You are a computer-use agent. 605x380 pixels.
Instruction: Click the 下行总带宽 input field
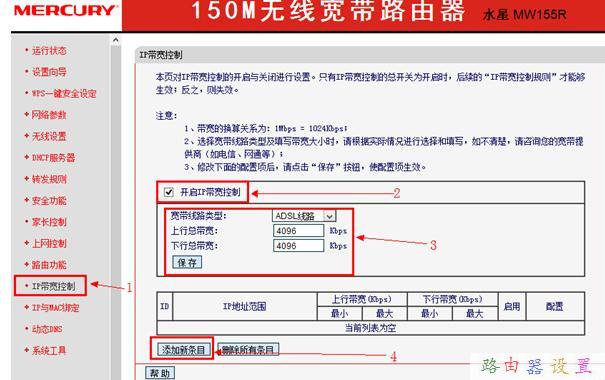pos(299,246)
